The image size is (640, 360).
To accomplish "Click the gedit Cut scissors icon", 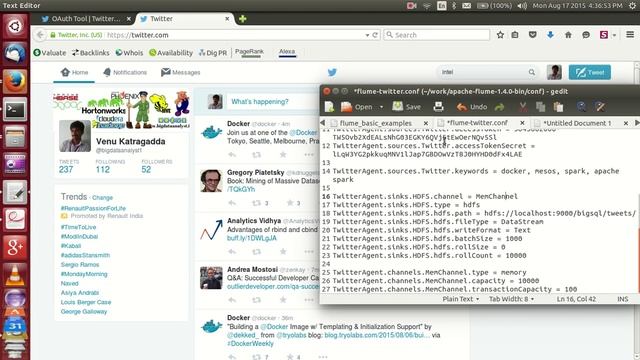I will coord(522,107).
